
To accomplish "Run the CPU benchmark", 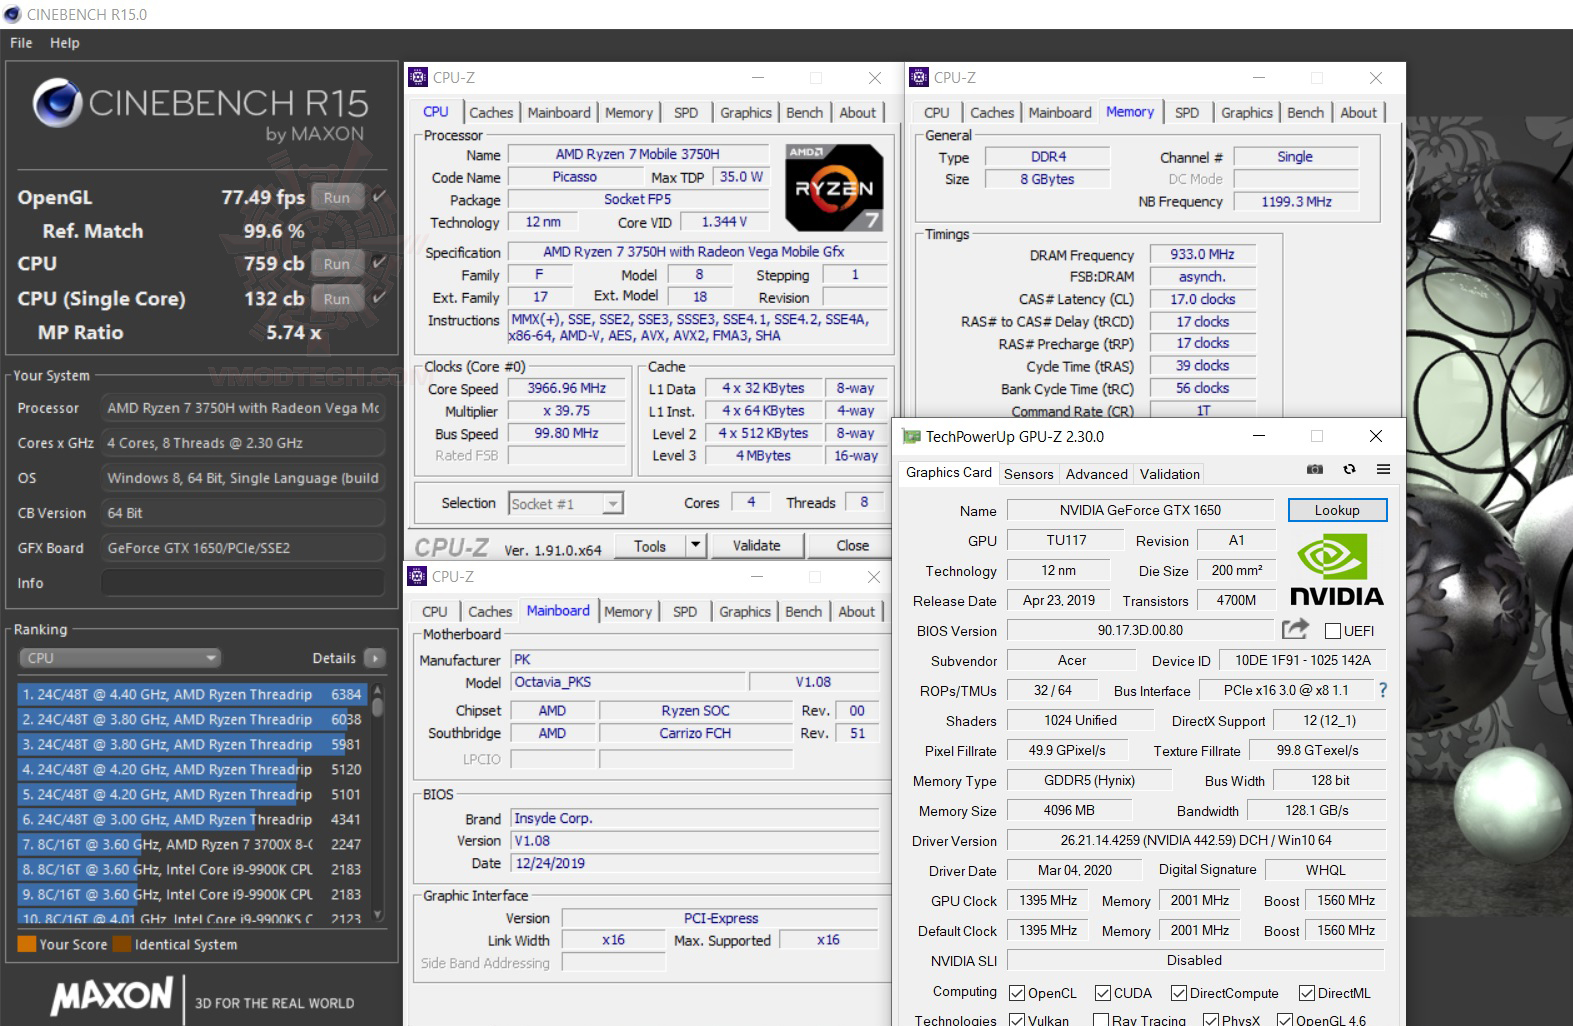I will (x=337, y=264).
